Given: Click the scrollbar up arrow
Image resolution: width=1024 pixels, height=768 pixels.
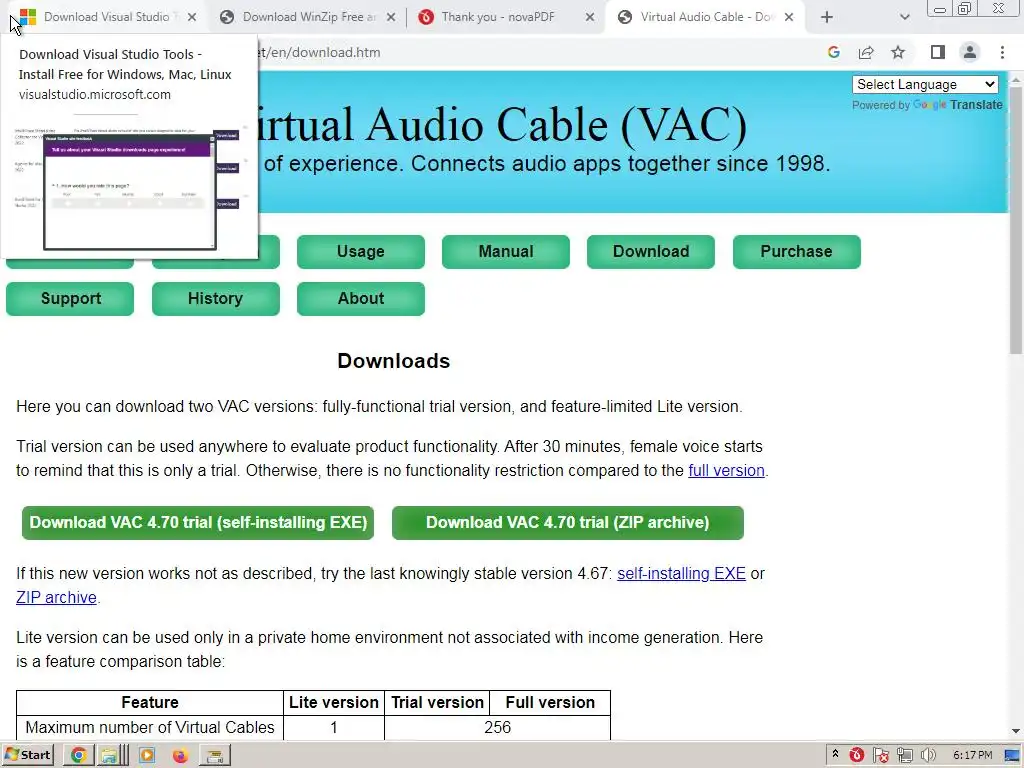Looking at the screenshot, I should pos(1016,80).
